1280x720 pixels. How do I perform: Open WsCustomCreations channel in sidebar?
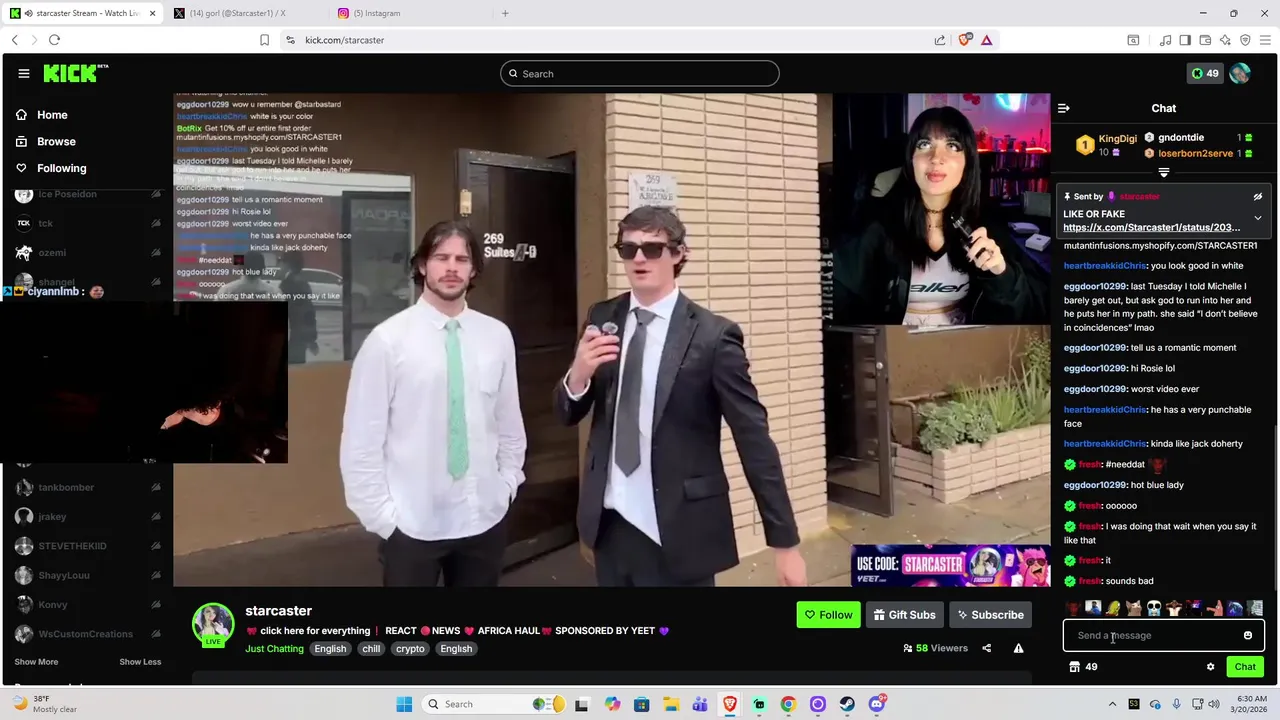(x=87, y=634)
